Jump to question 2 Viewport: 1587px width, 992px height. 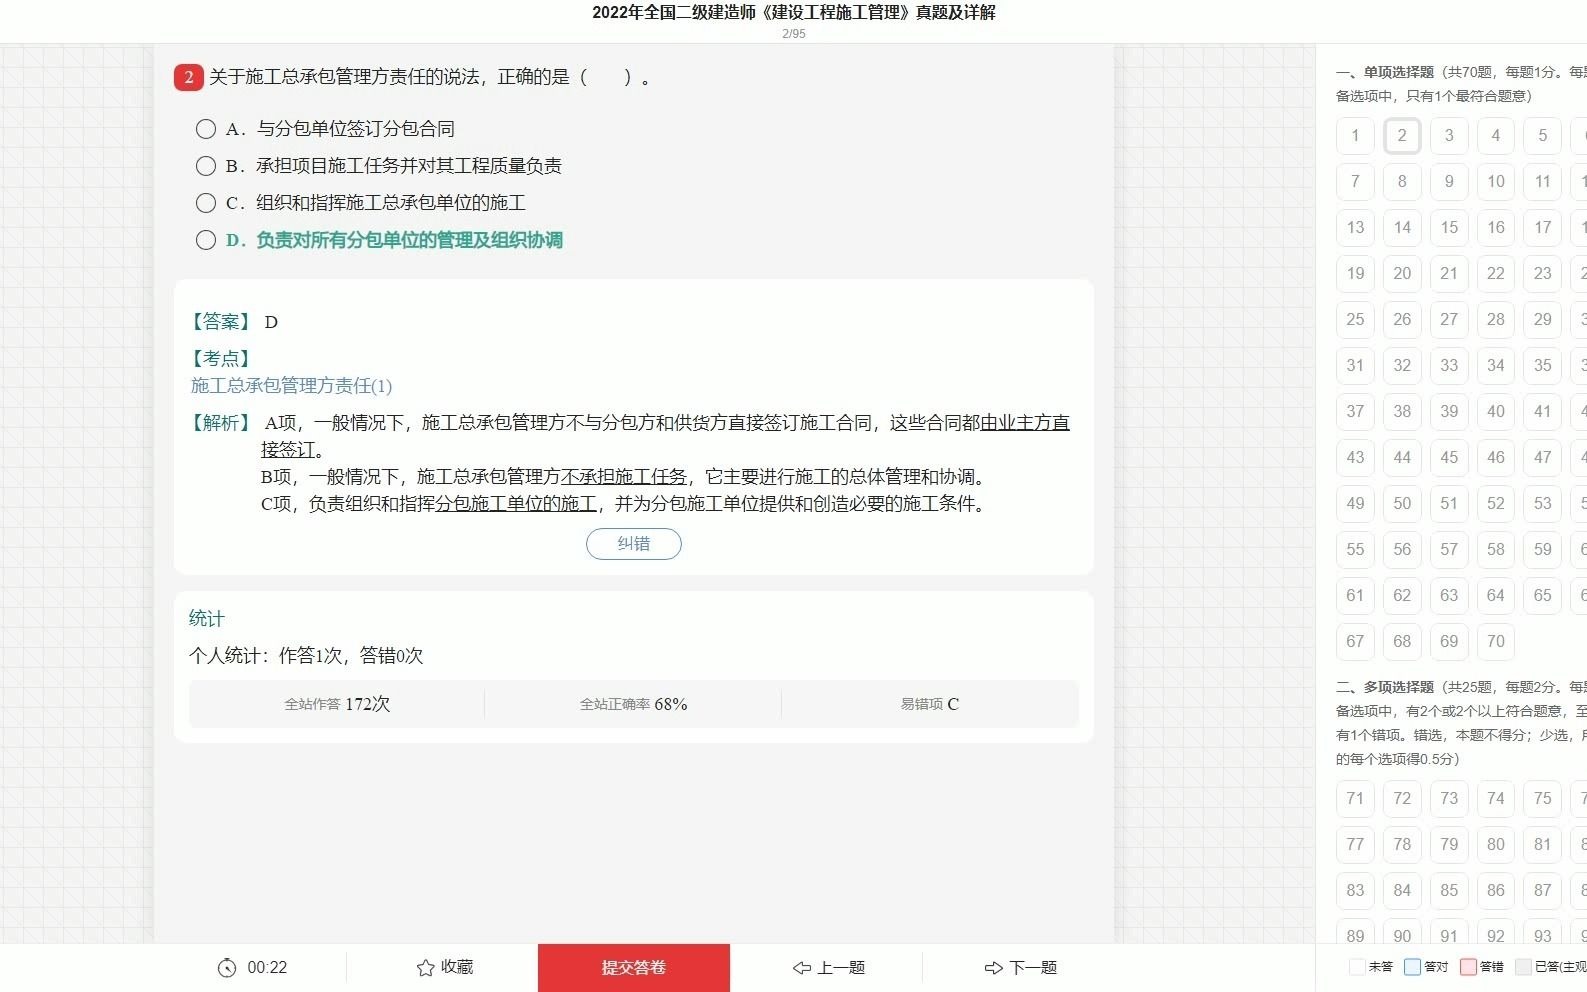1402,136
